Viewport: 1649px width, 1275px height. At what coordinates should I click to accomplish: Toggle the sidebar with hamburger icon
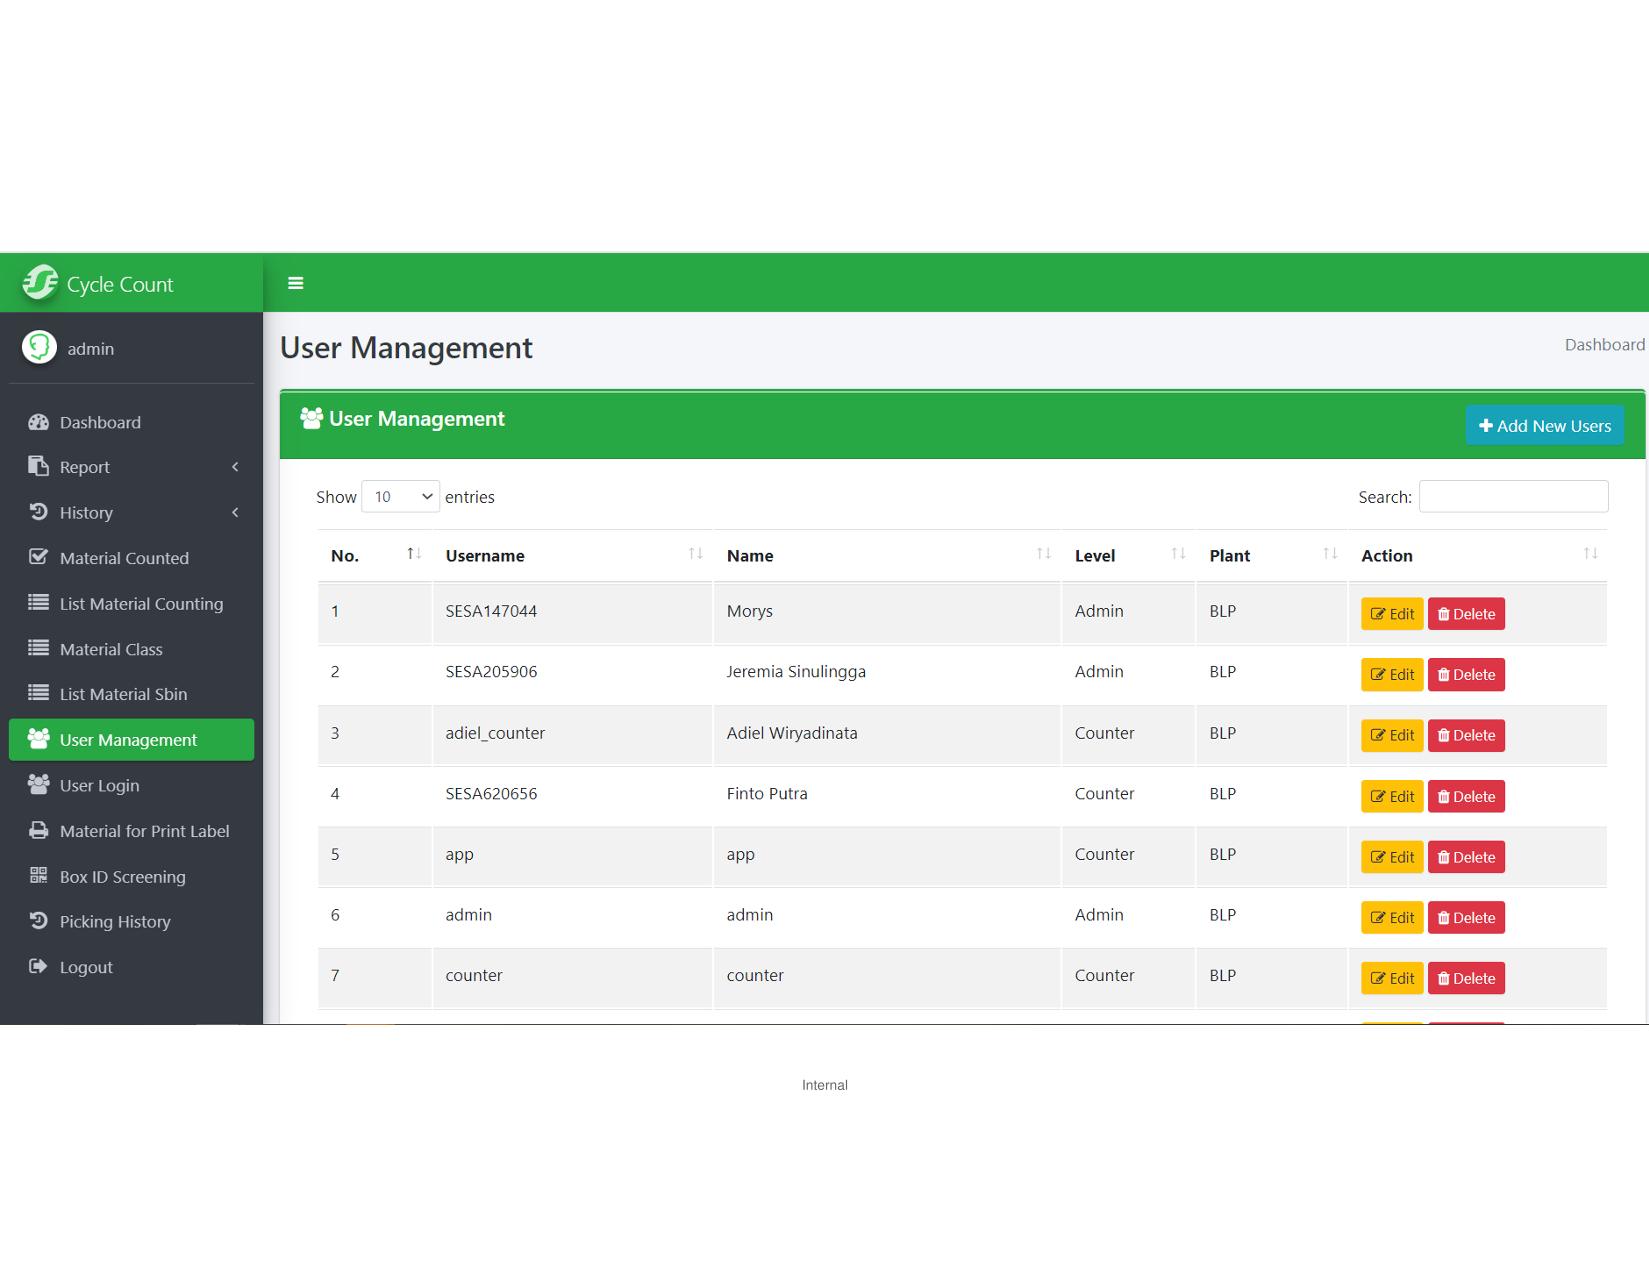pyautogui.click(x=295, y=283)
